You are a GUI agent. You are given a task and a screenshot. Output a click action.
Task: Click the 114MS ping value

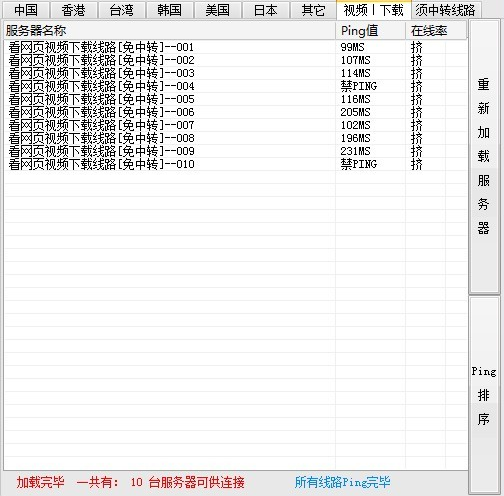point(355,73)
